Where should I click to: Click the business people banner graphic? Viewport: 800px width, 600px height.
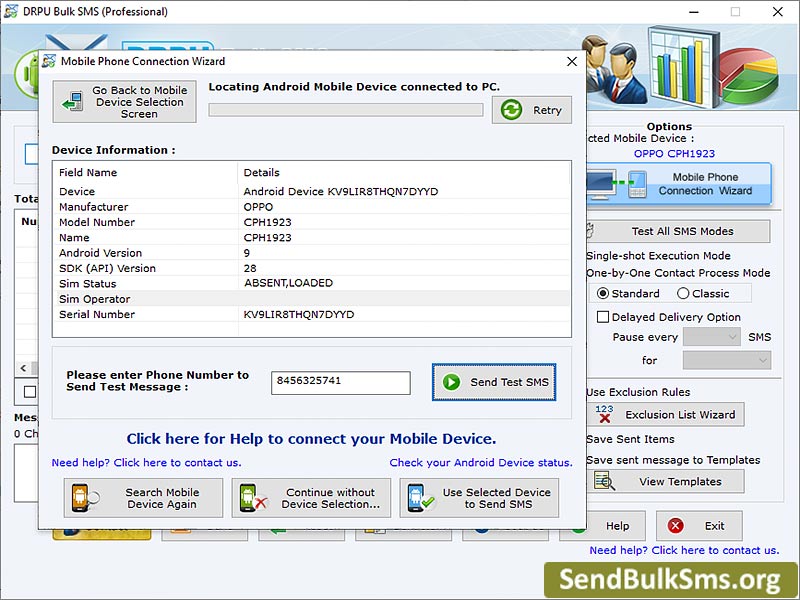[614, 69]
